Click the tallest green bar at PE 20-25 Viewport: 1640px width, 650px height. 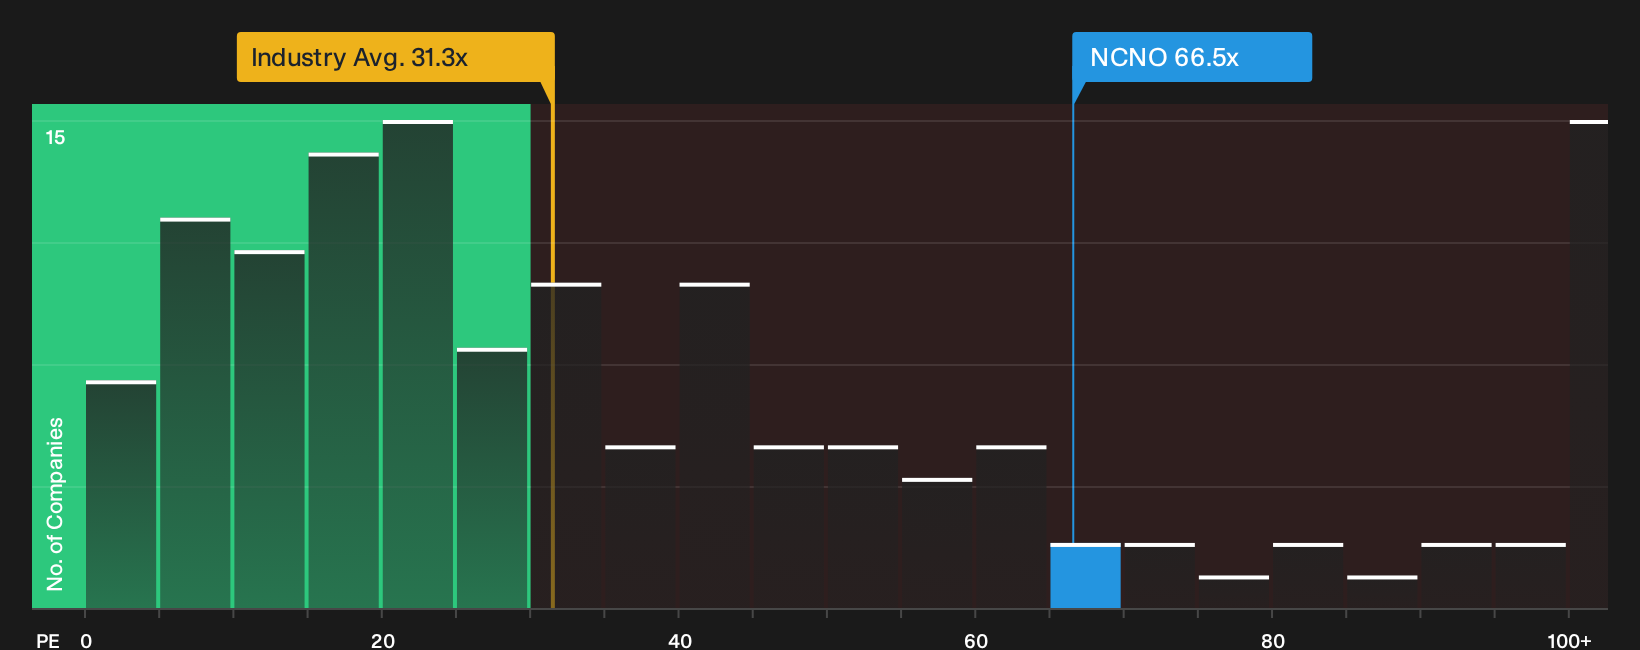[418, 364]
